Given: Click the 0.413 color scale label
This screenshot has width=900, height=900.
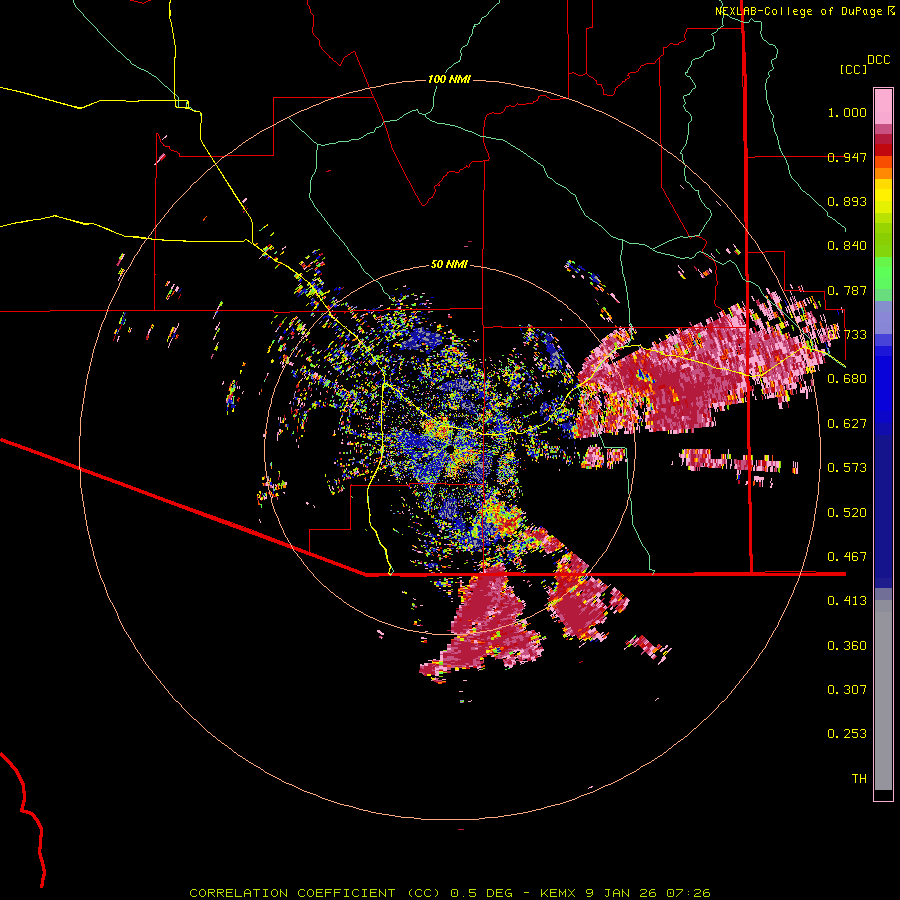Looking at the screenshot, I should pos(847,601).
